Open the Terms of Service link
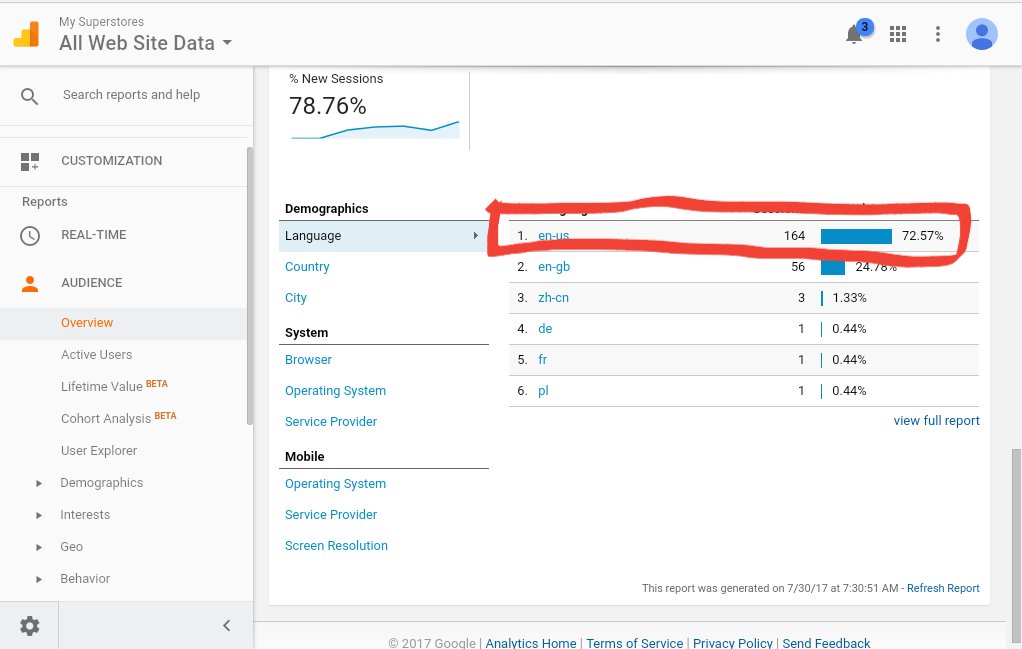Viewport: 1022px width, 649px height. click(634, 643)
